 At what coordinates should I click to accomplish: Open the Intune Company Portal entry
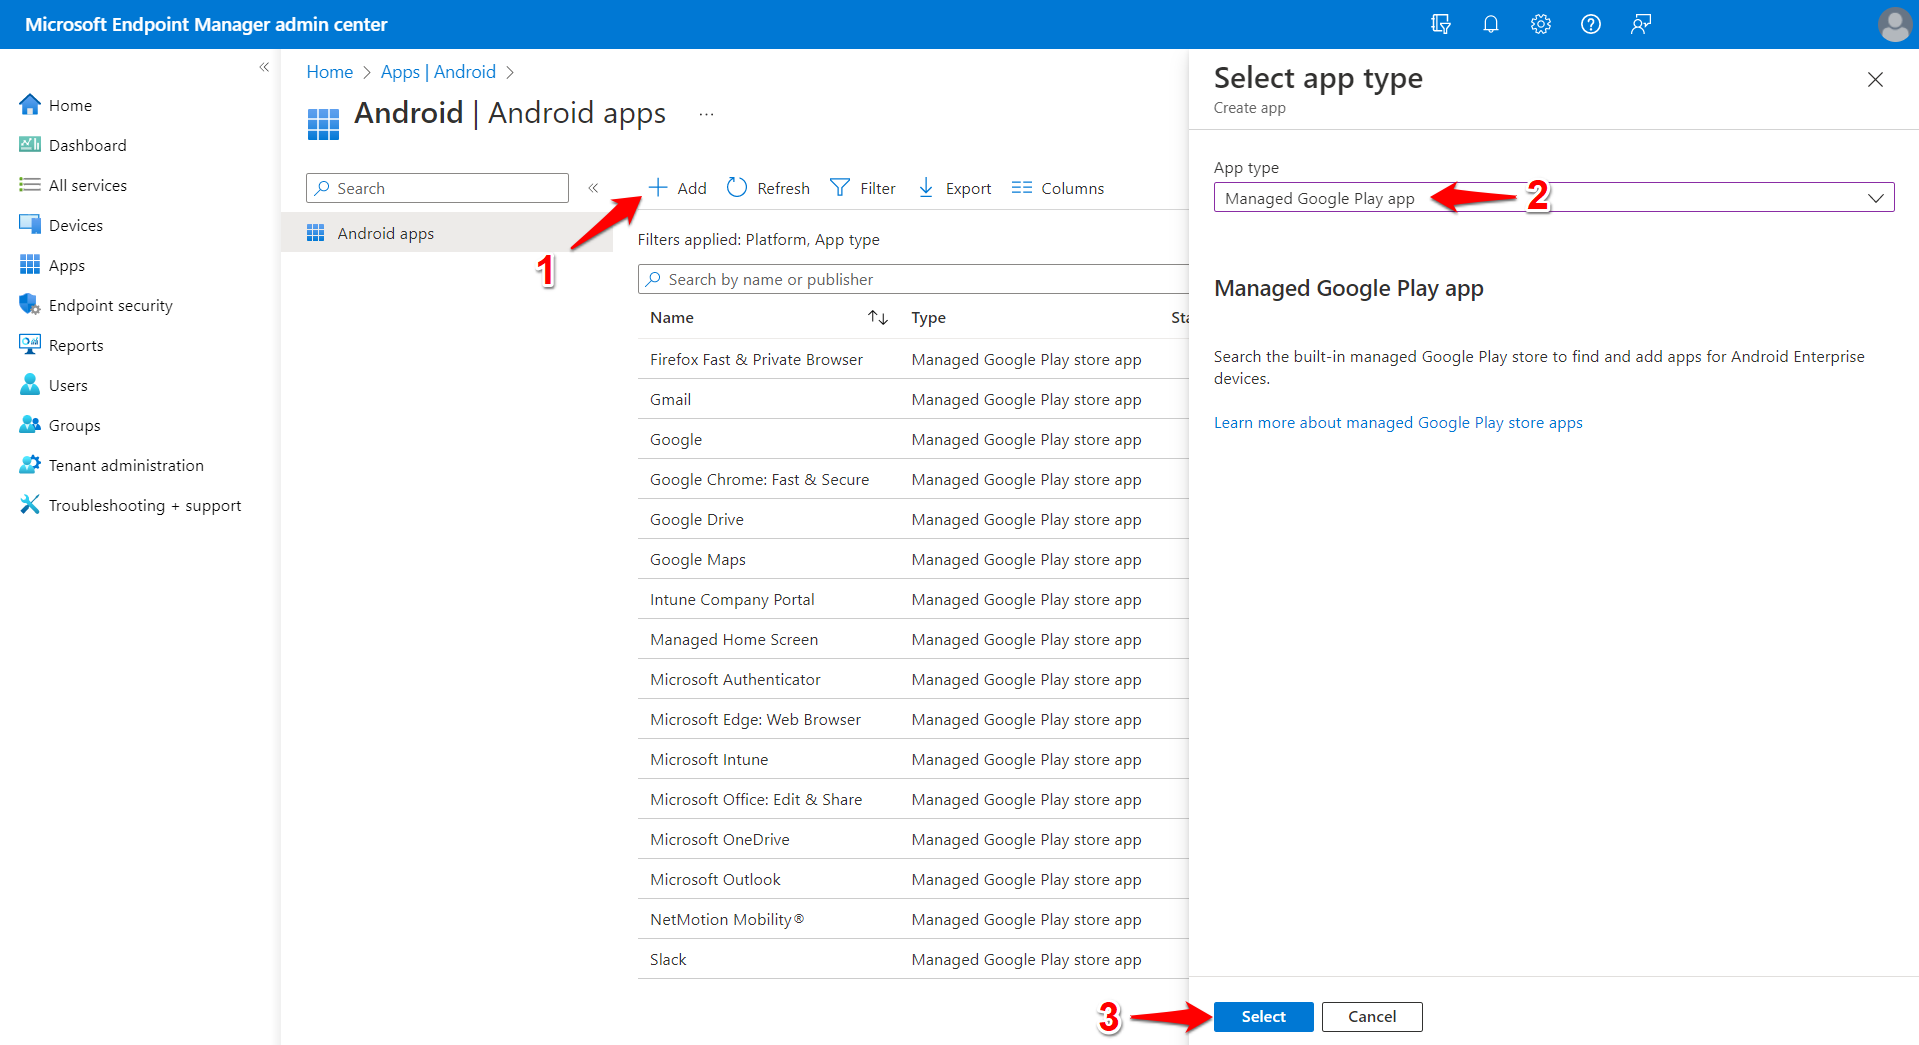pyautogui.click(x=732, y=599)
